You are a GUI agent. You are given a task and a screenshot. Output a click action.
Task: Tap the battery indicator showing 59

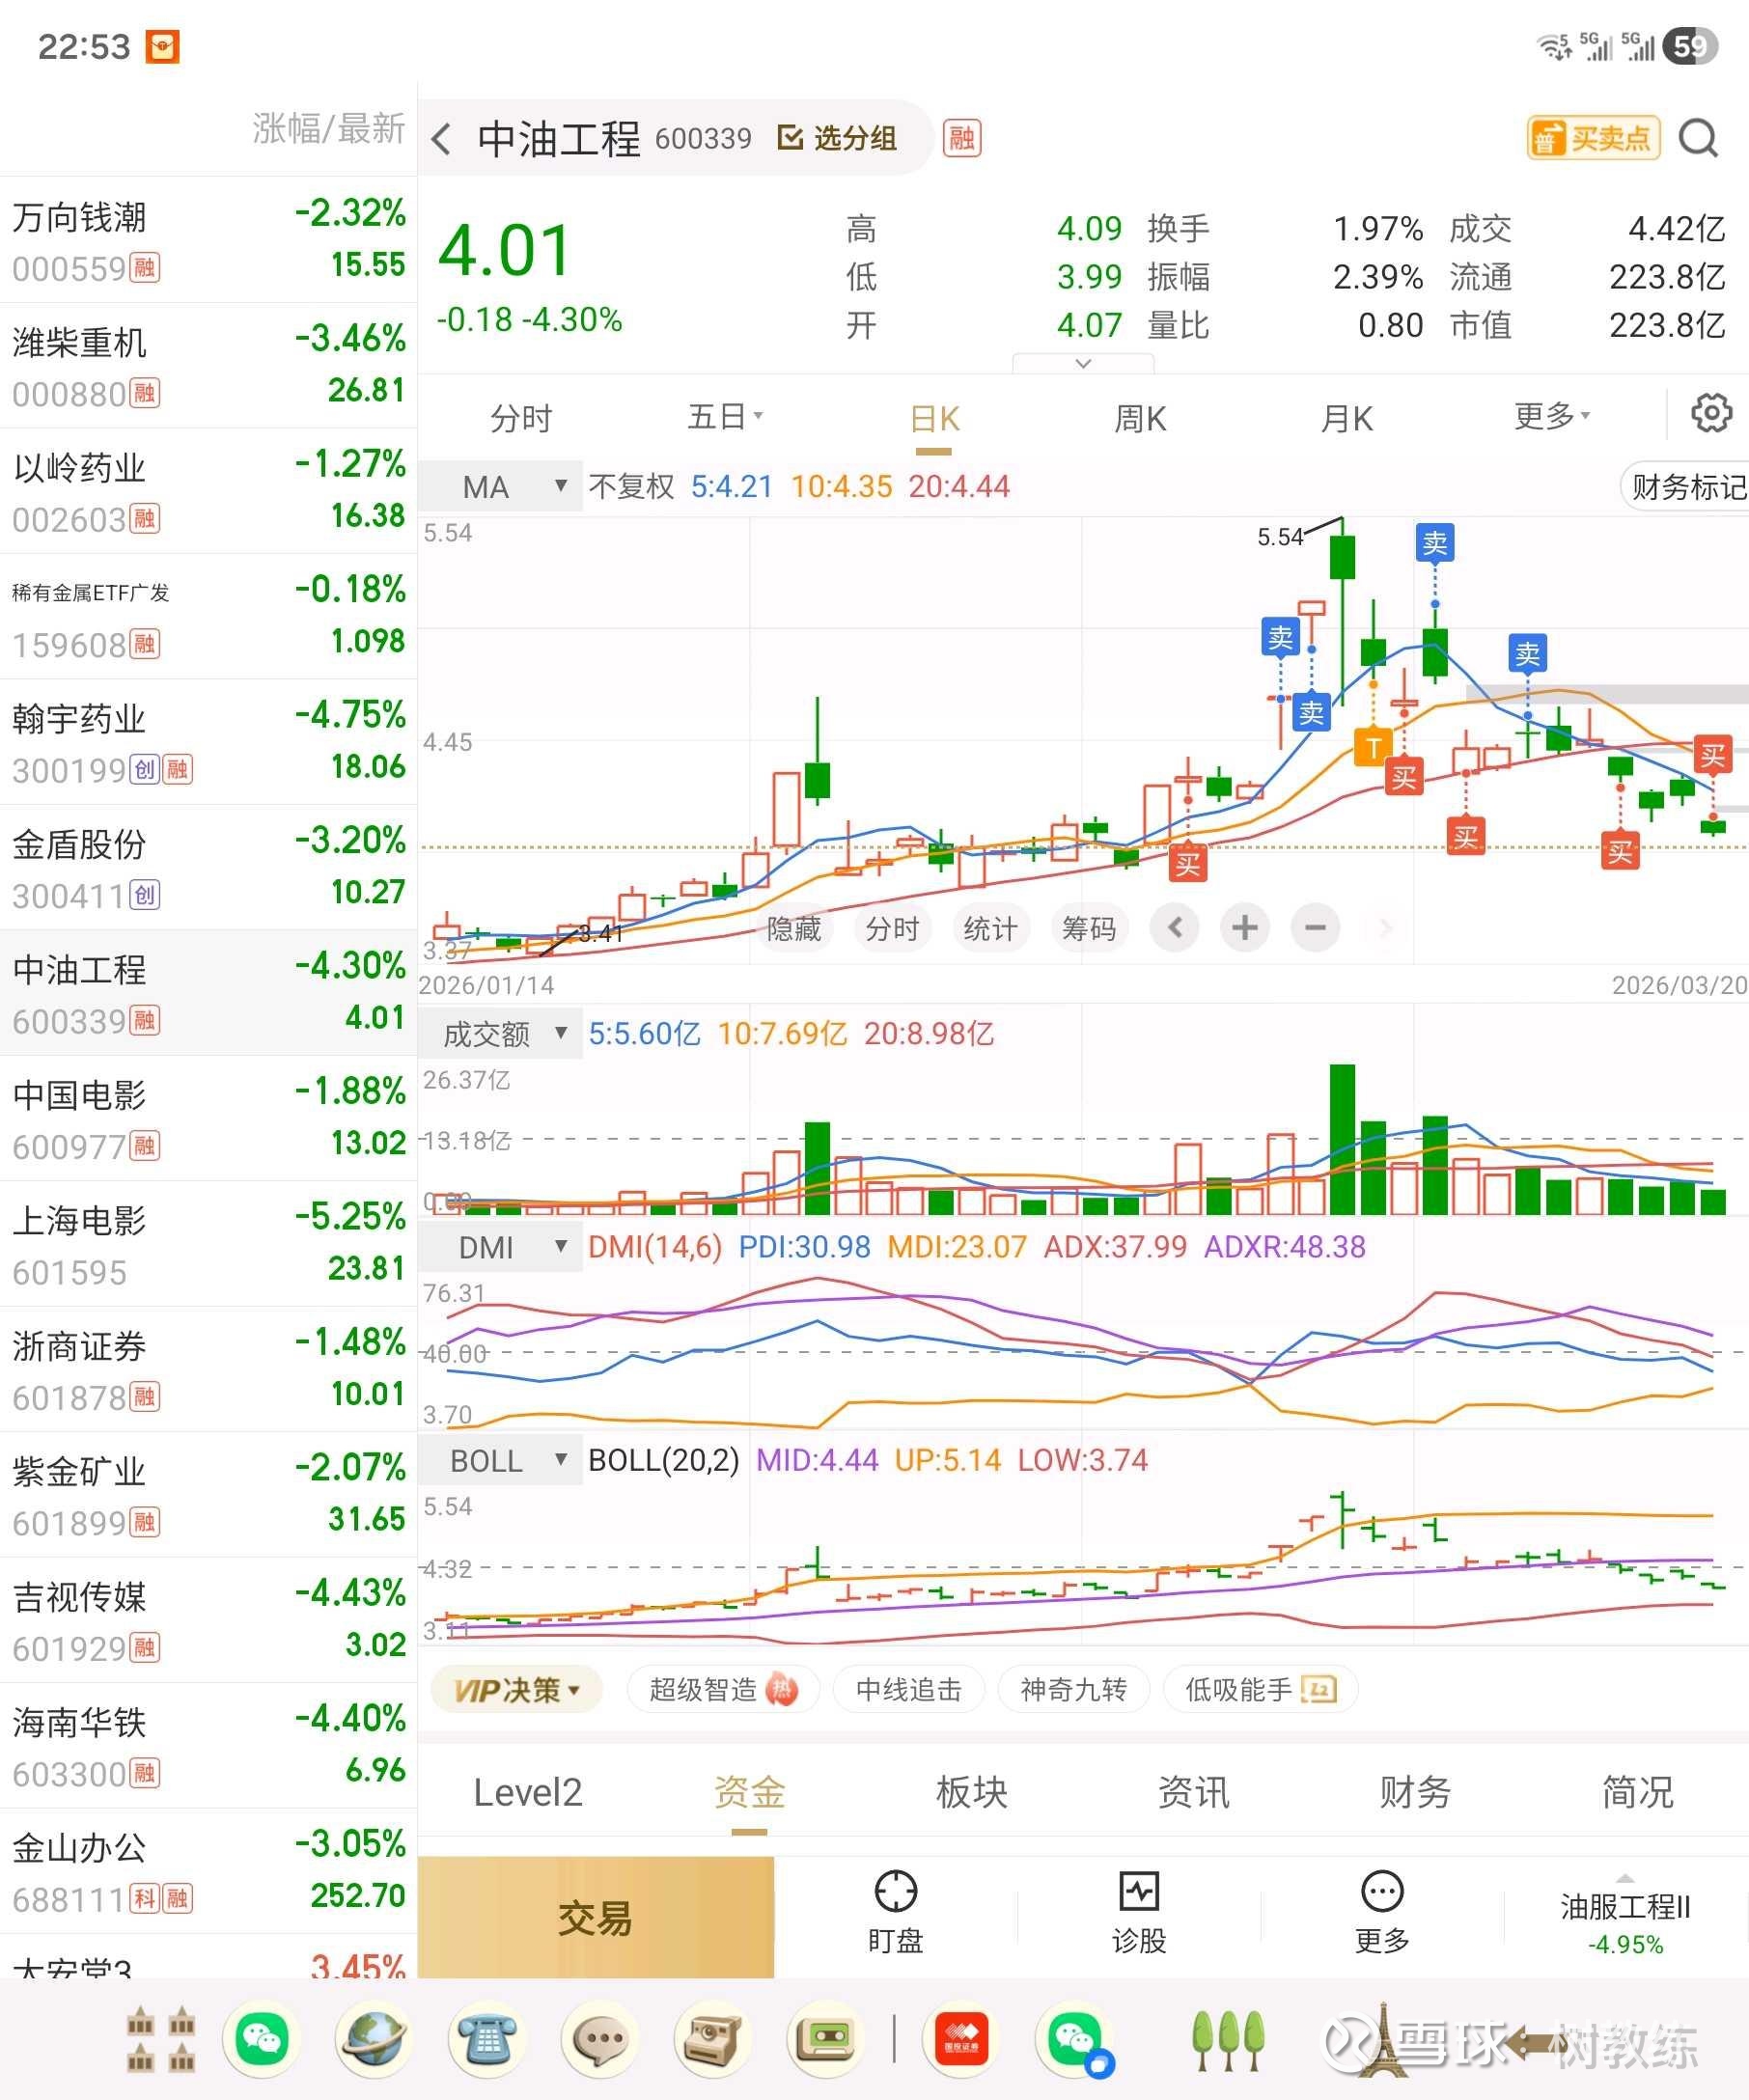pos(1689,46)
